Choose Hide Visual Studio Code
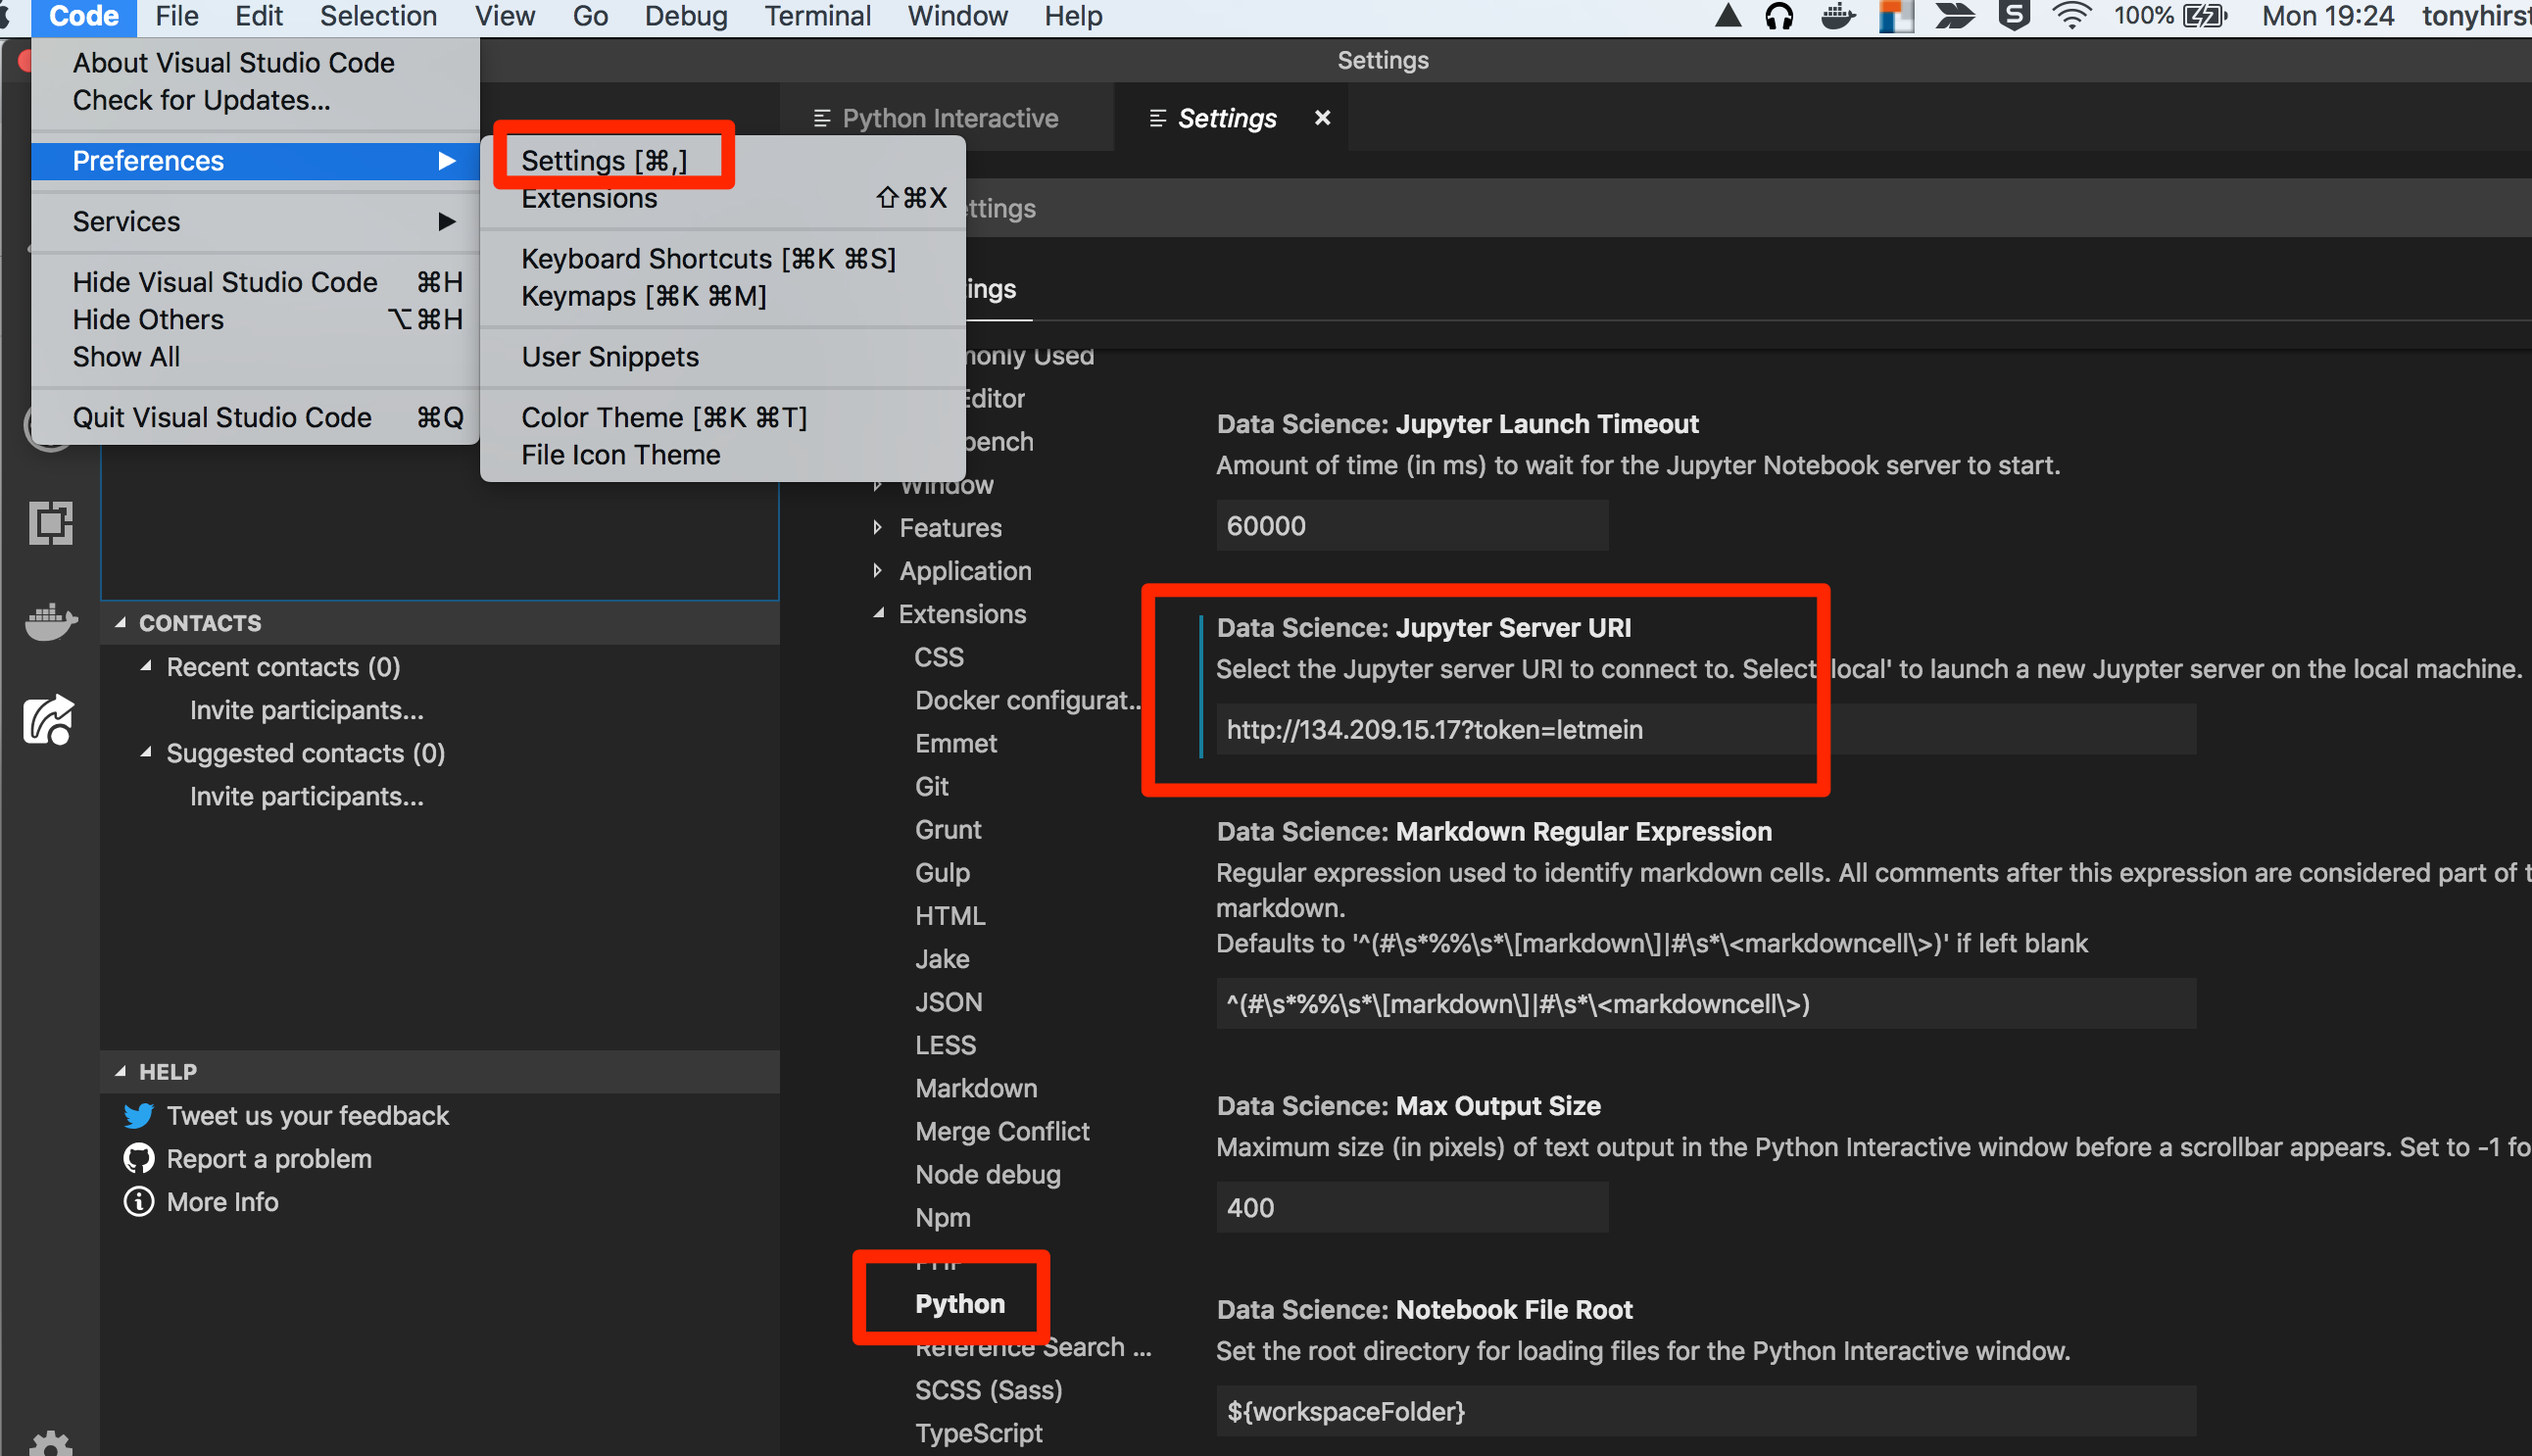This screenshot has height=1456, width=2532. 255,282
